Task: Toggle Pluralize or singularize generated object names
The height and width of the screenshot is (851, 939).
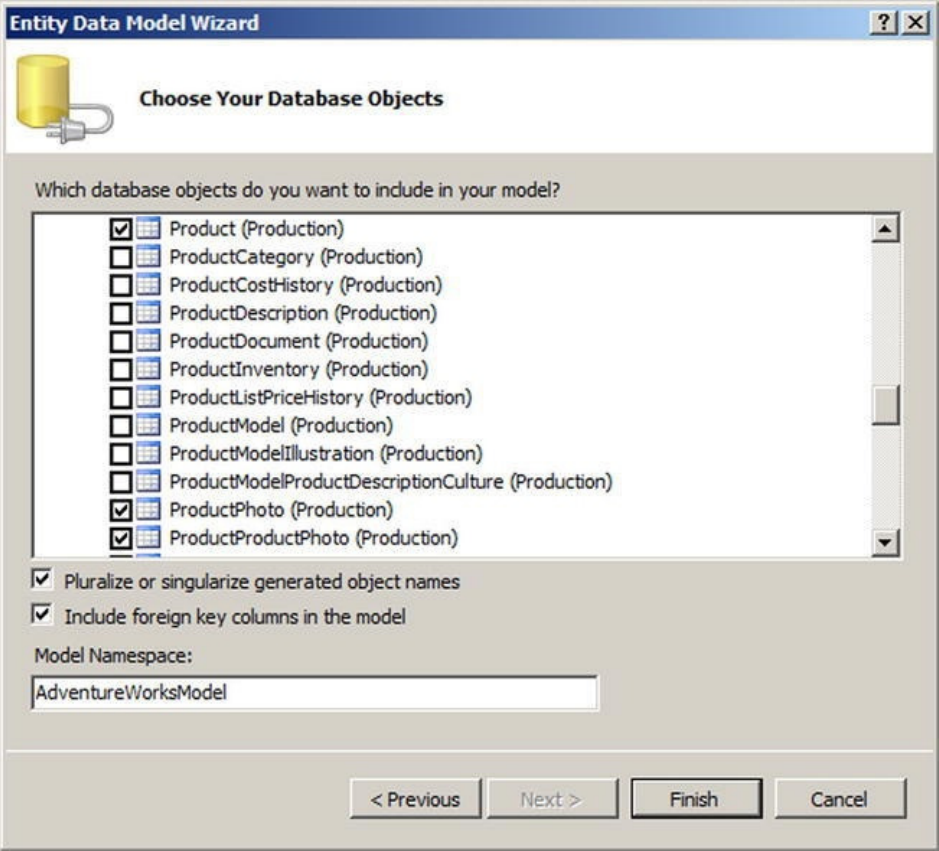Action: pos(42,580)
